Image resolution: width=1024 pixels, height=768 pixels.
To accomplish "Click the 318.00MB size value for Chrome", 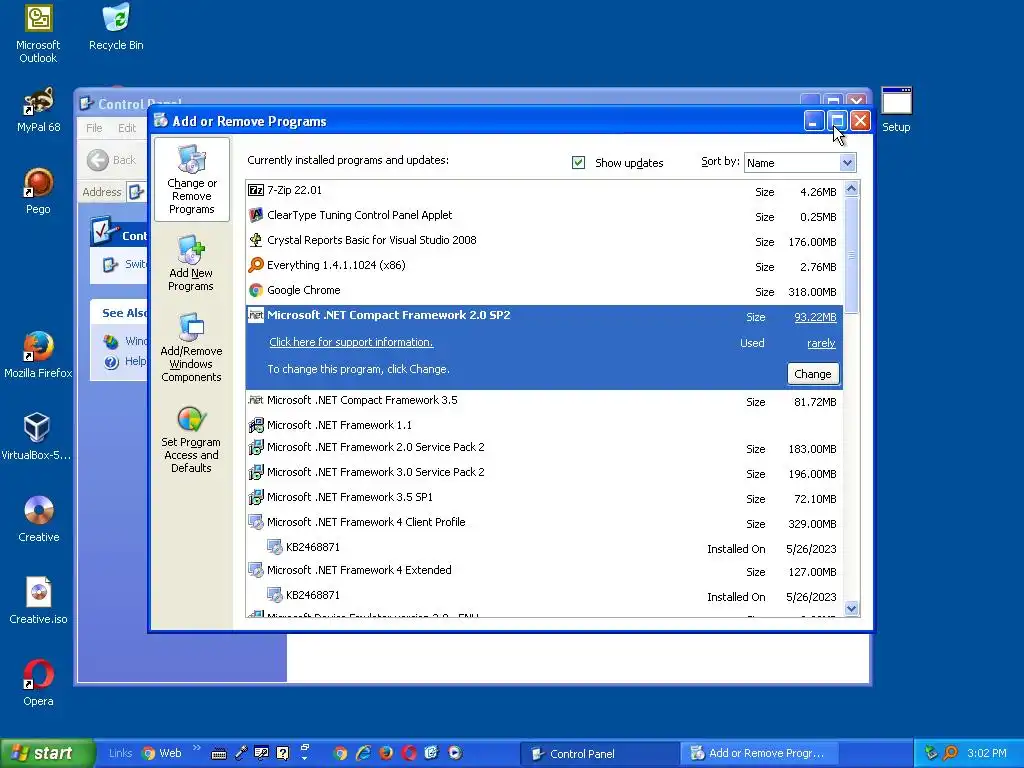I will coord(812,292).
